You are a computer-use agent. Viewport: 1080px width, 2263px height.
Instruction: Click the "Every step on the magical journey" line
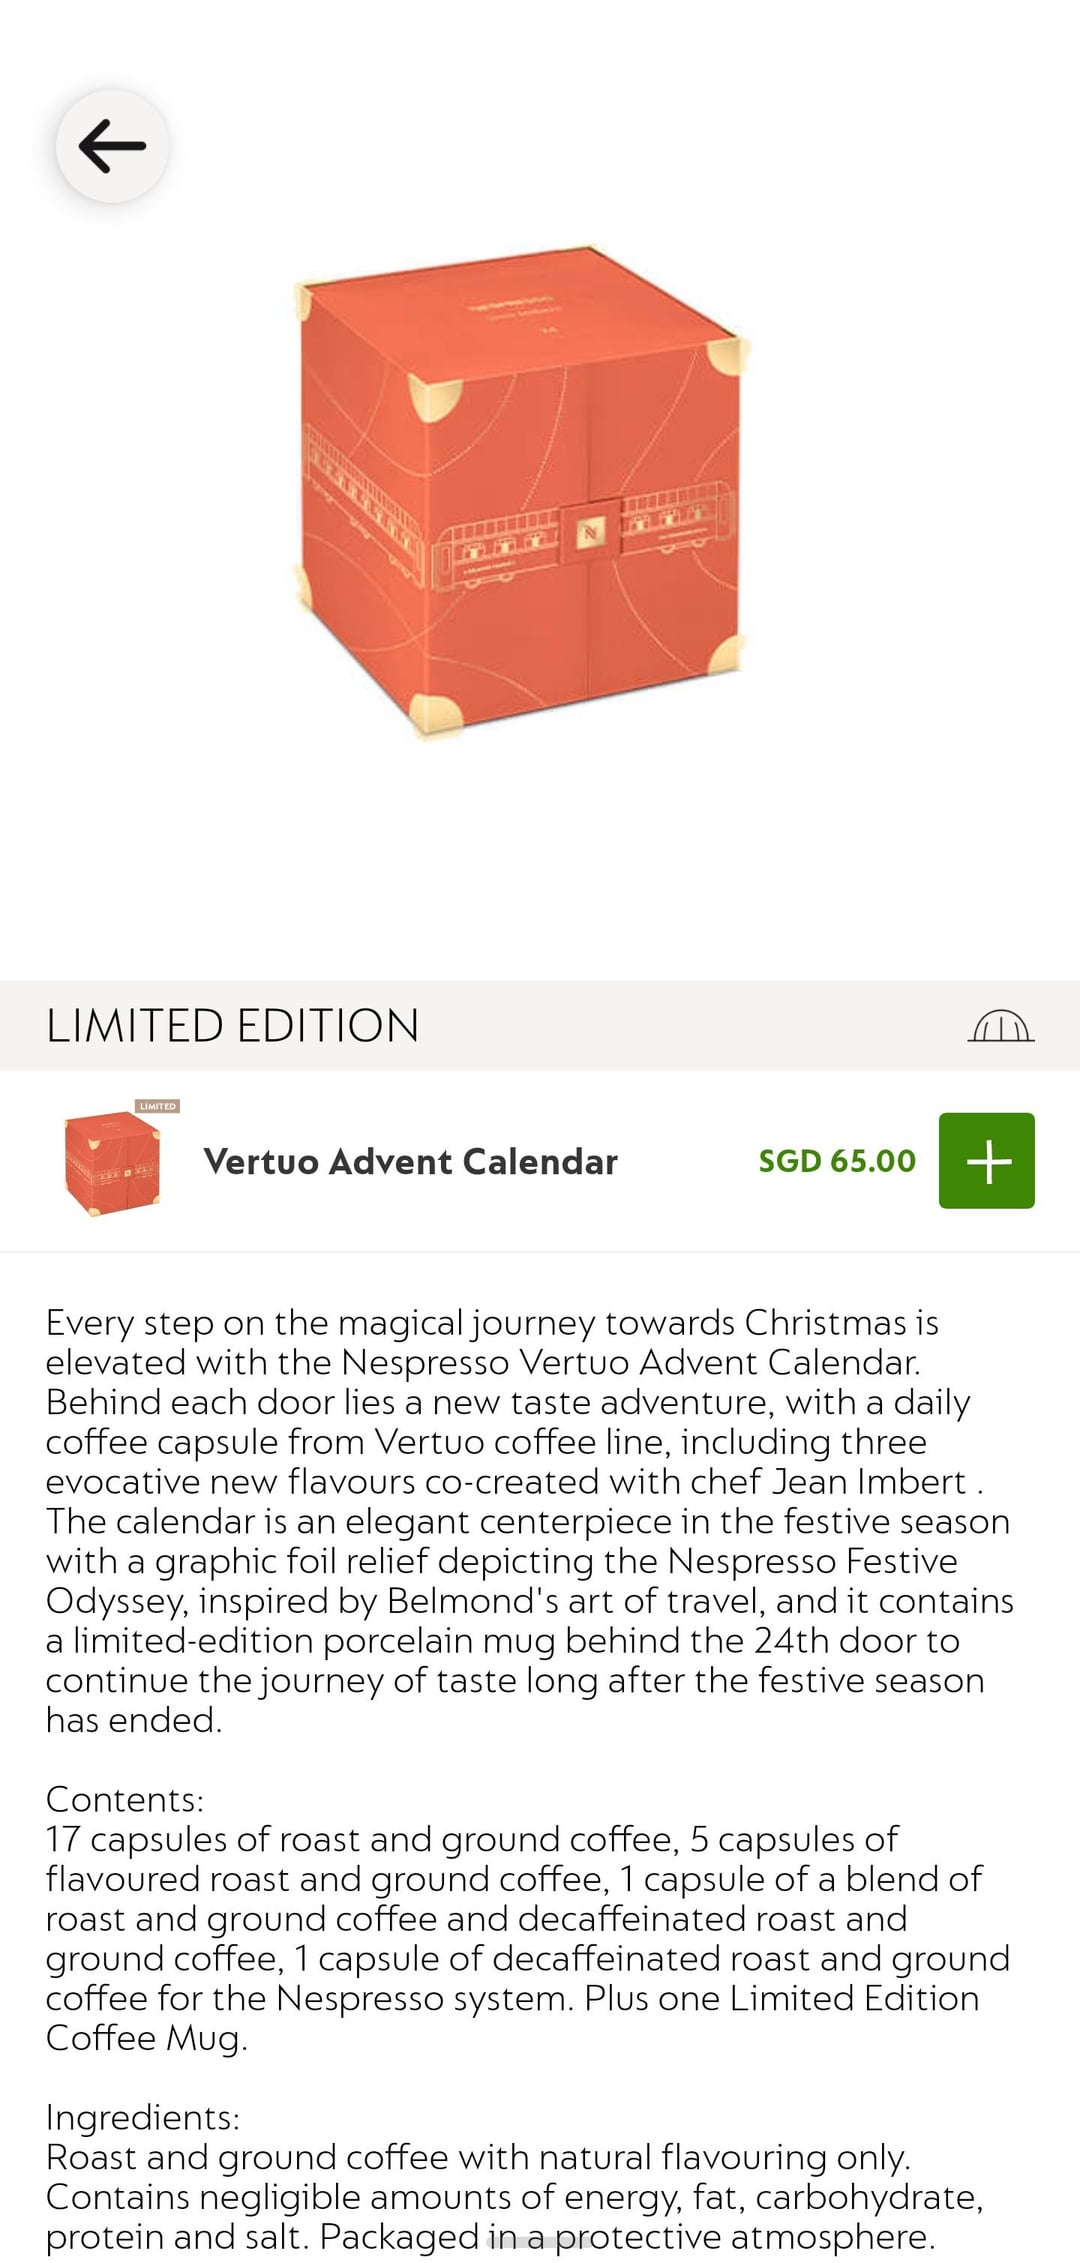coord(492,1322)
